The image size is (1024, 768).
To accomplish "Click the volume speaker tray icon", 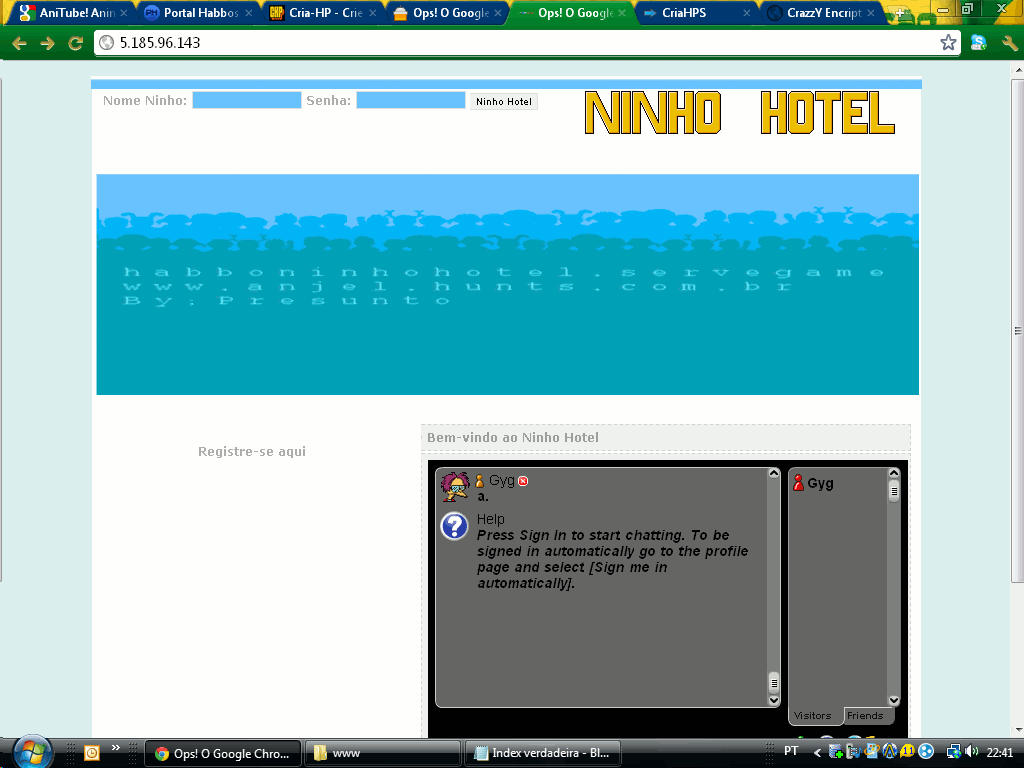I will coord(972,752).
